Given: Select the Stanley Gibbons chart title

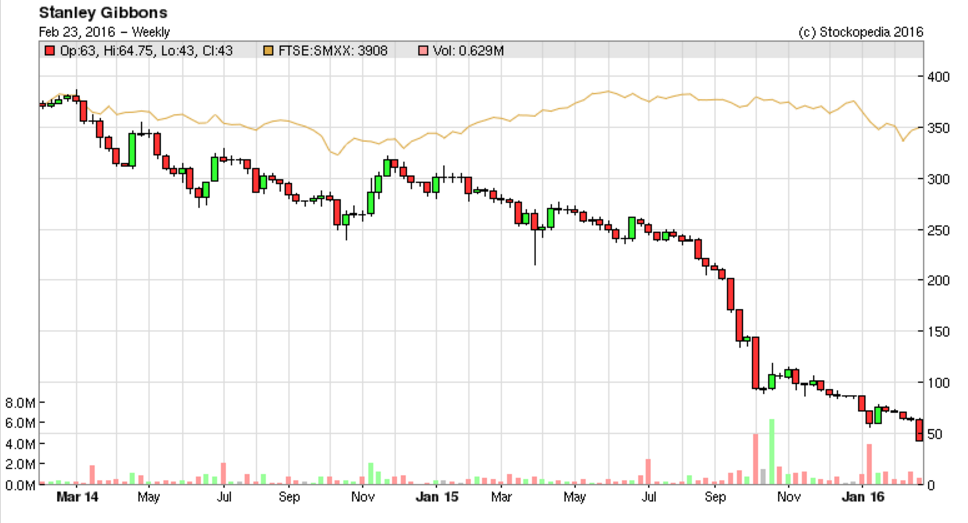Looking at the screenshot, I should 103,12.
